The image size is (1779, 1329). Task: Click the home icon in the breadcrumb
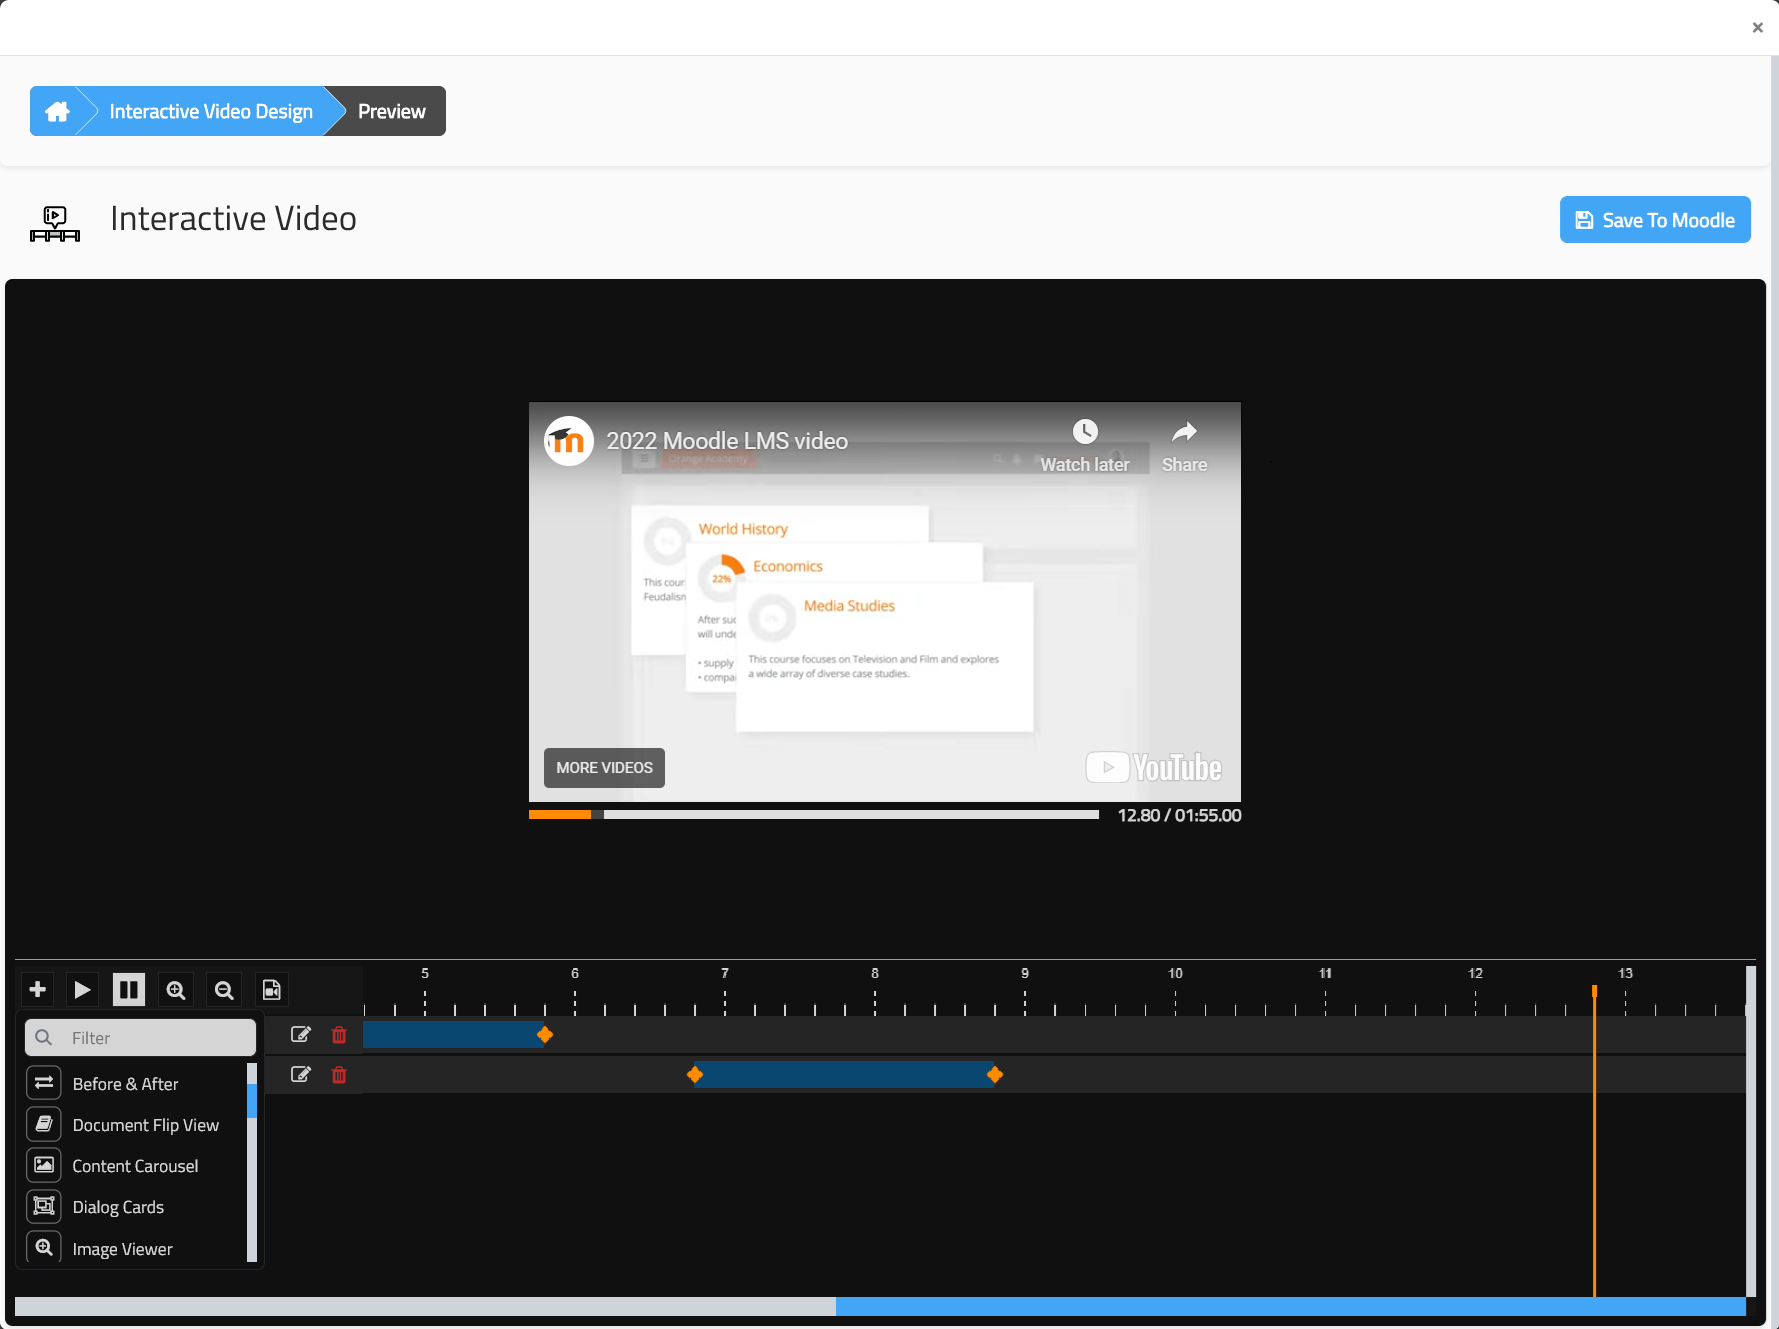tap(57, 111)
